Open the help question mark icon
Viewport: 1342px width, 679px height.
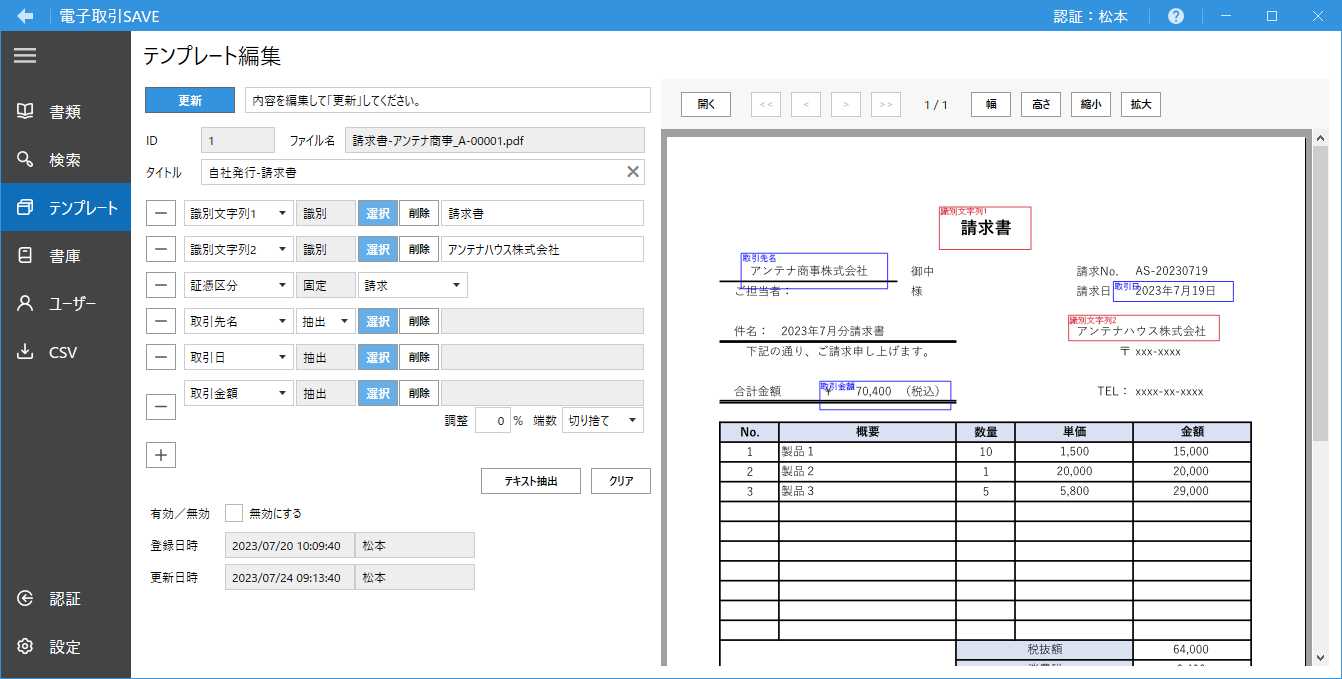1176,16
